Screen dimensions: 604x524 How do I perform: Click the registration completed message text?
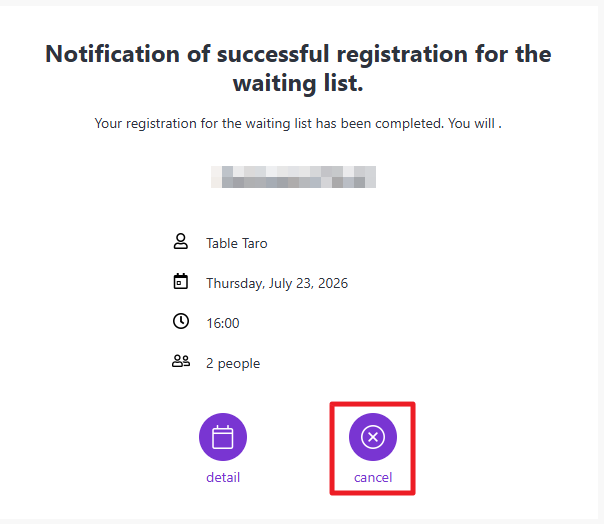point(298,124)
